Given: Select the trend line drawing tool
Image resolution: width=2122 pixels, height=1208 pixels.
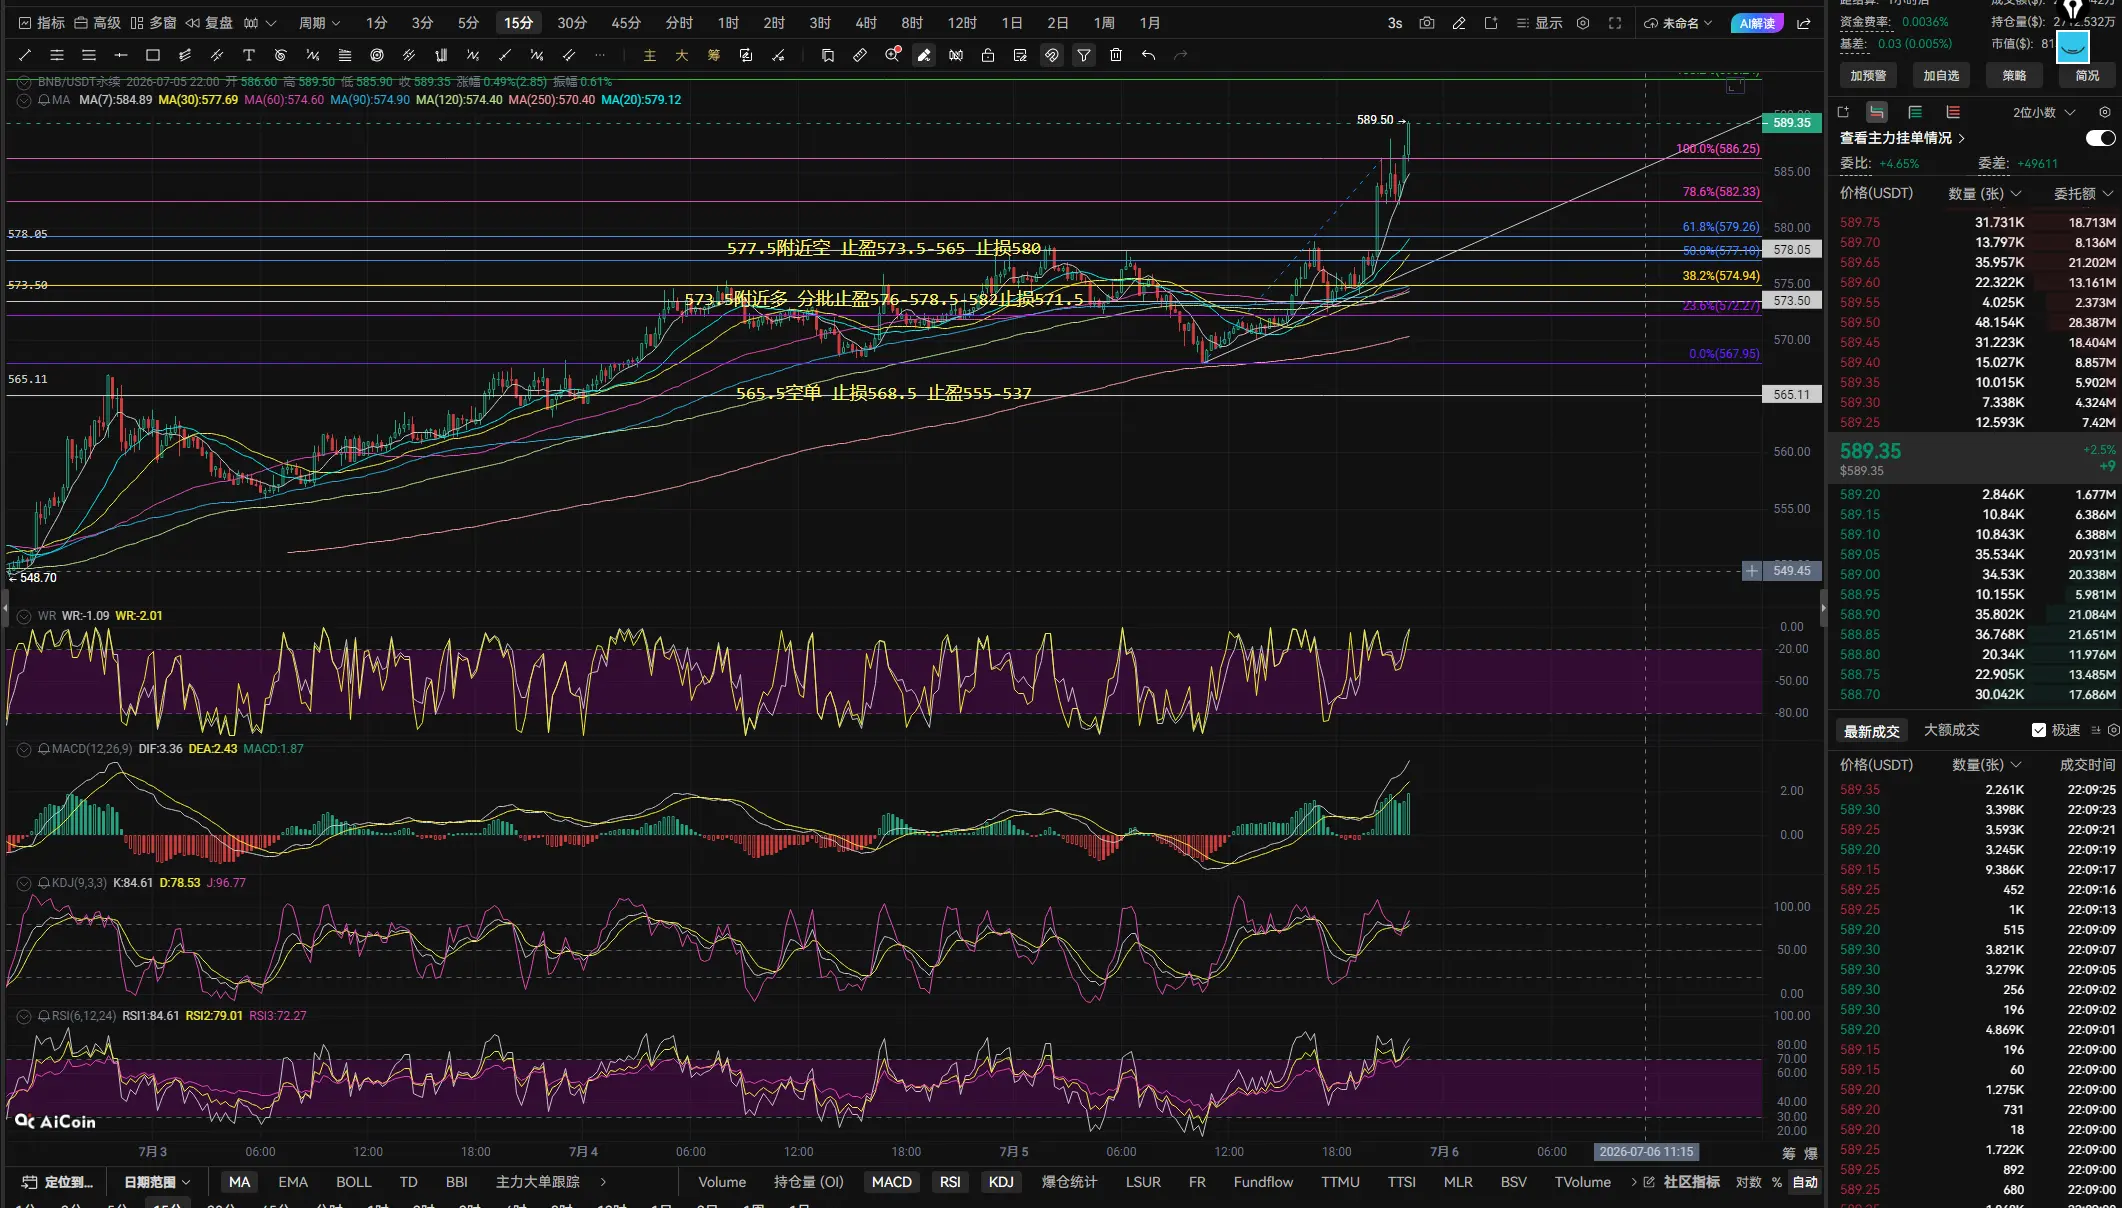Looking at the screenshot, I should [x=25, y=55].
